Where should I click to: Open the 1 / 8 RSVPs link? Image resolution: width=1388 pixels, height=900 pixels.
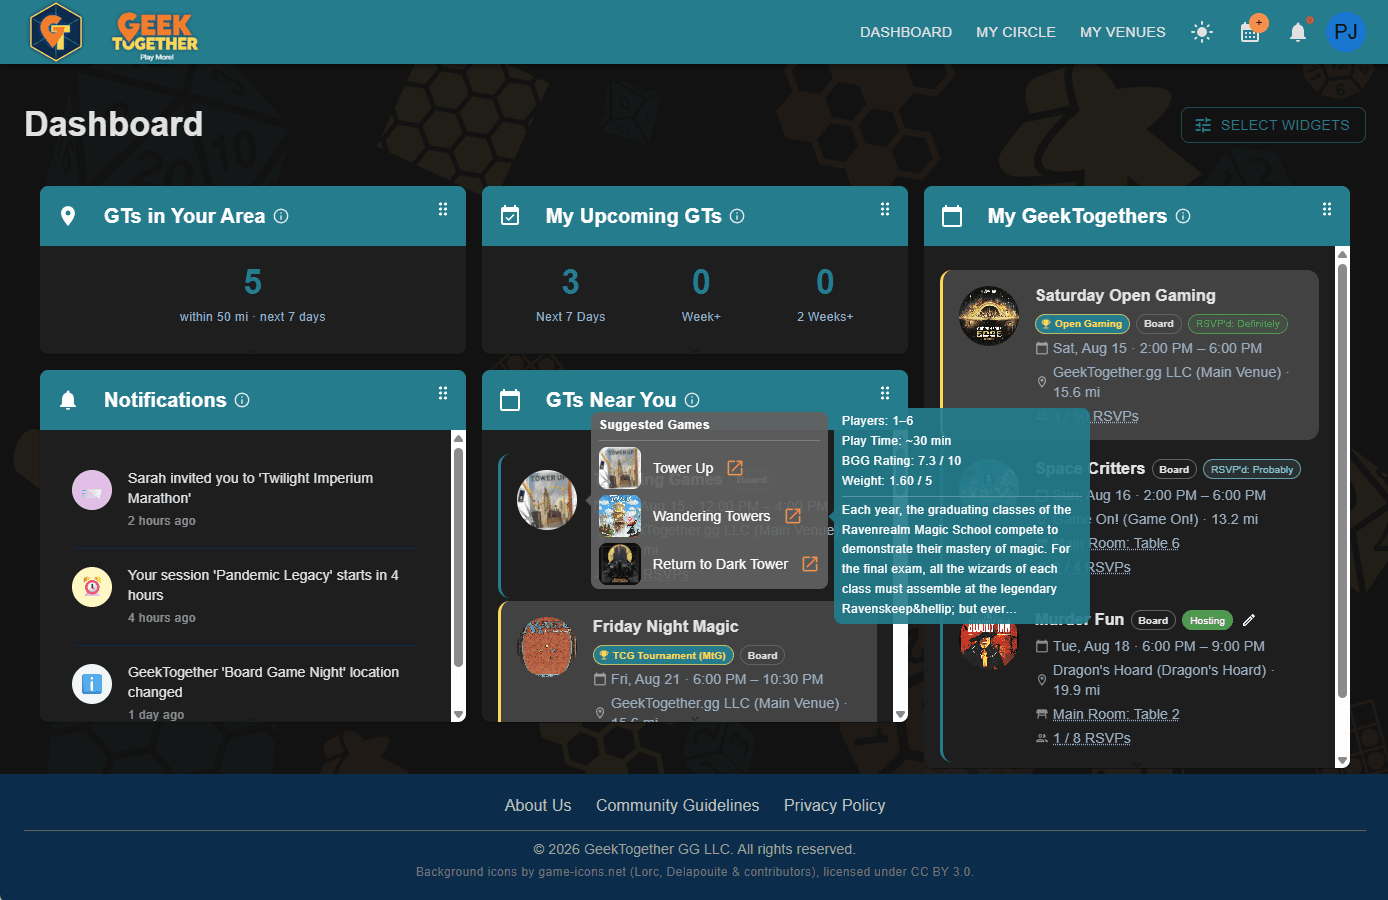1092,738
